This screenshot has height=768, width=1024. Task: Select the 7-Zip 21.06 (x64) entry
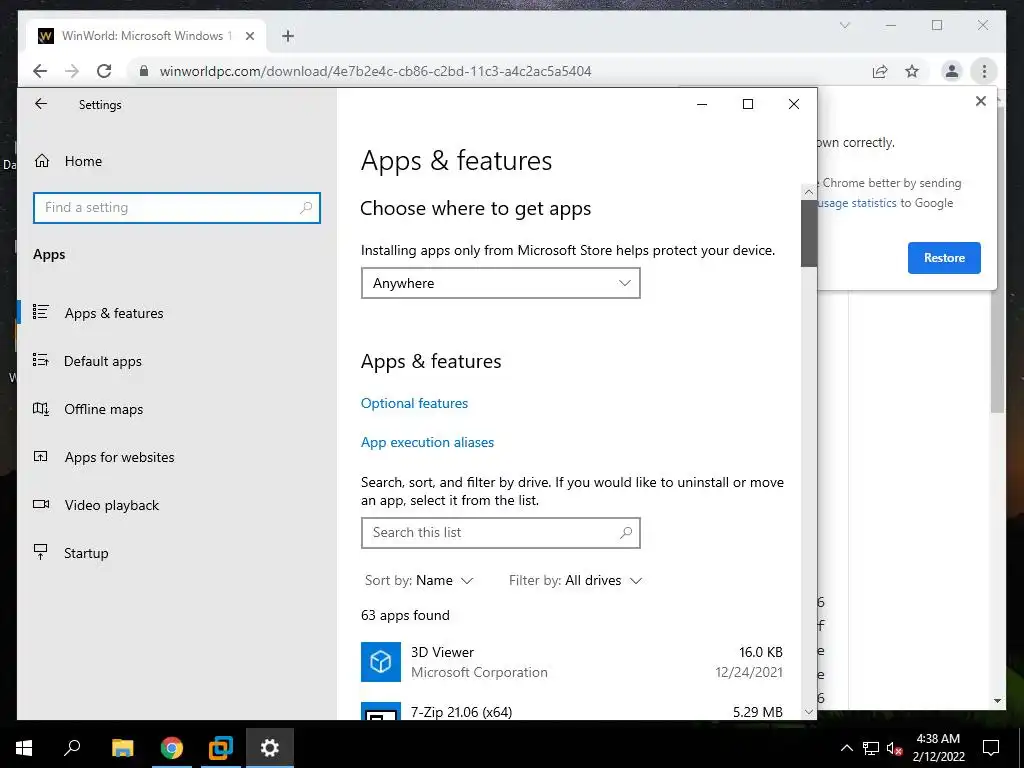tap(571, 711)
